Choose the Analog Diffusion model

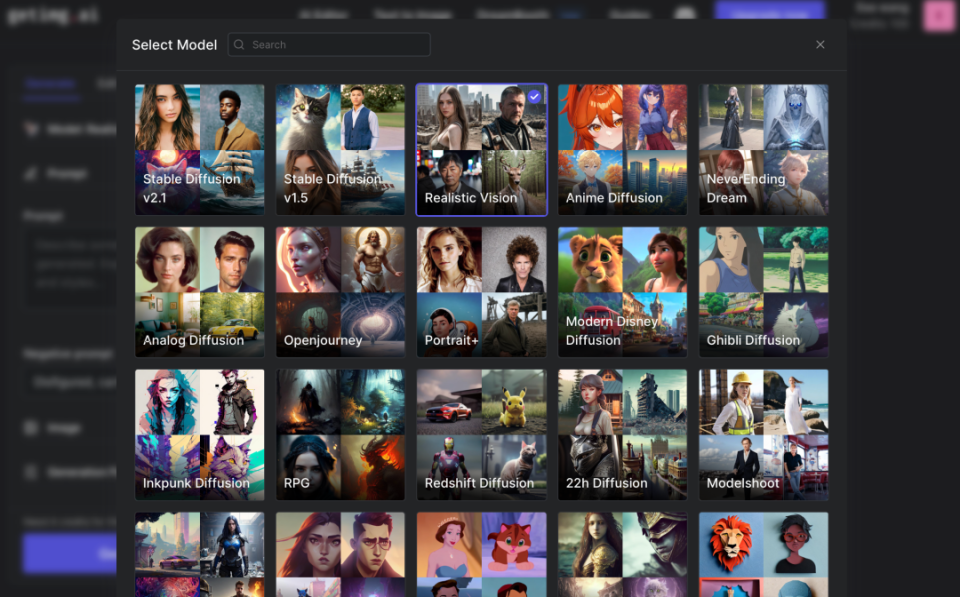pos(200,292)
